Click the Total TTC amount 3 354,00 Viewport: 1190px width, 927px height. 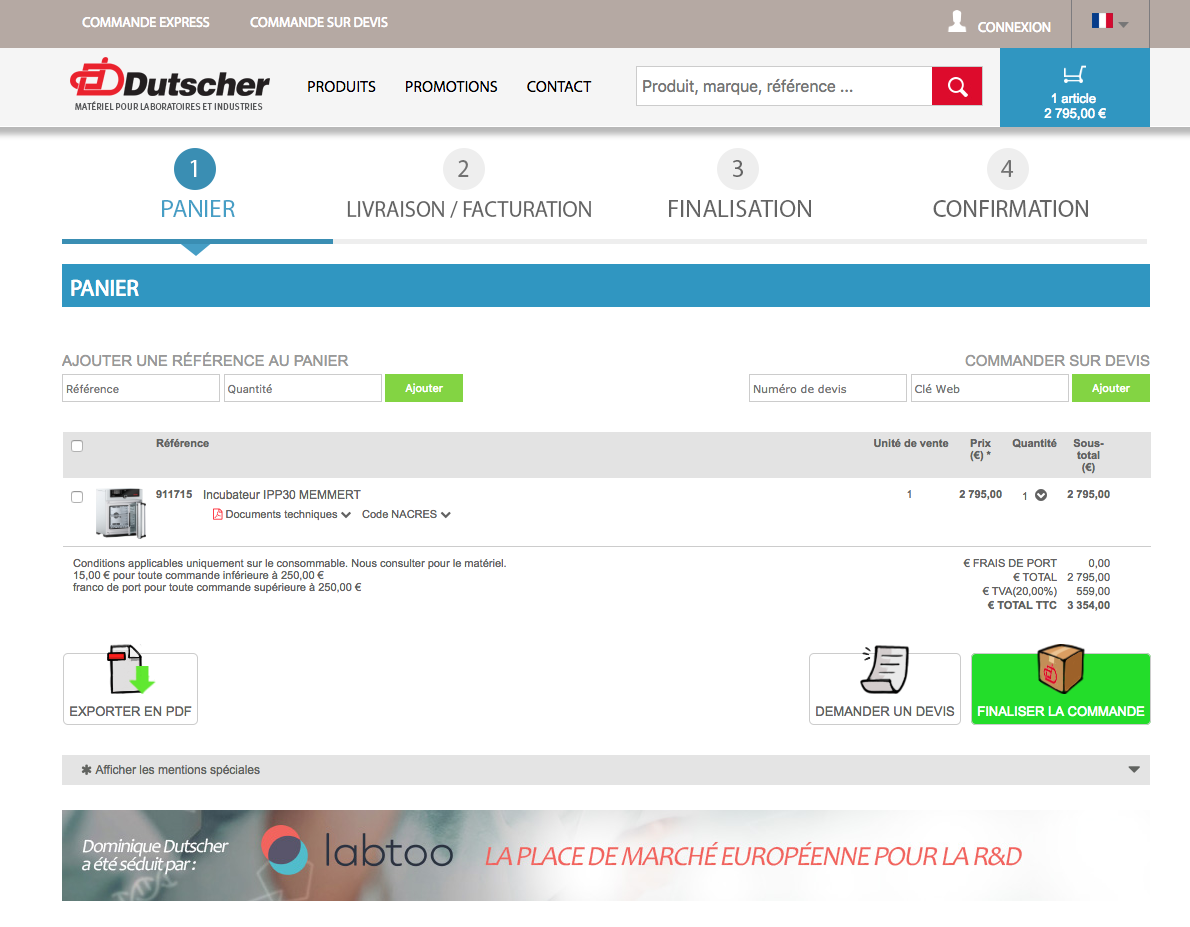1088,605
